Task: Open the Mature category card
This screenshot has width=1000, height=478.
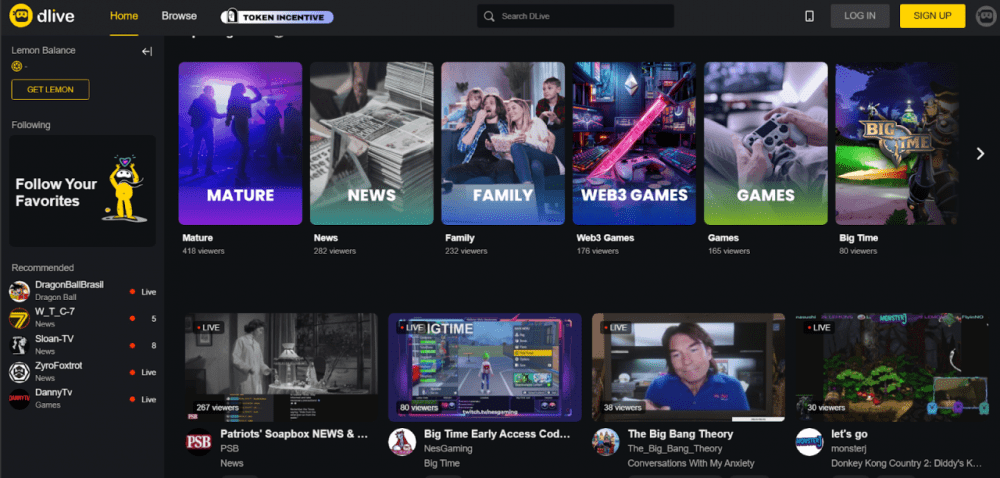Action: [x=240, y=143]
